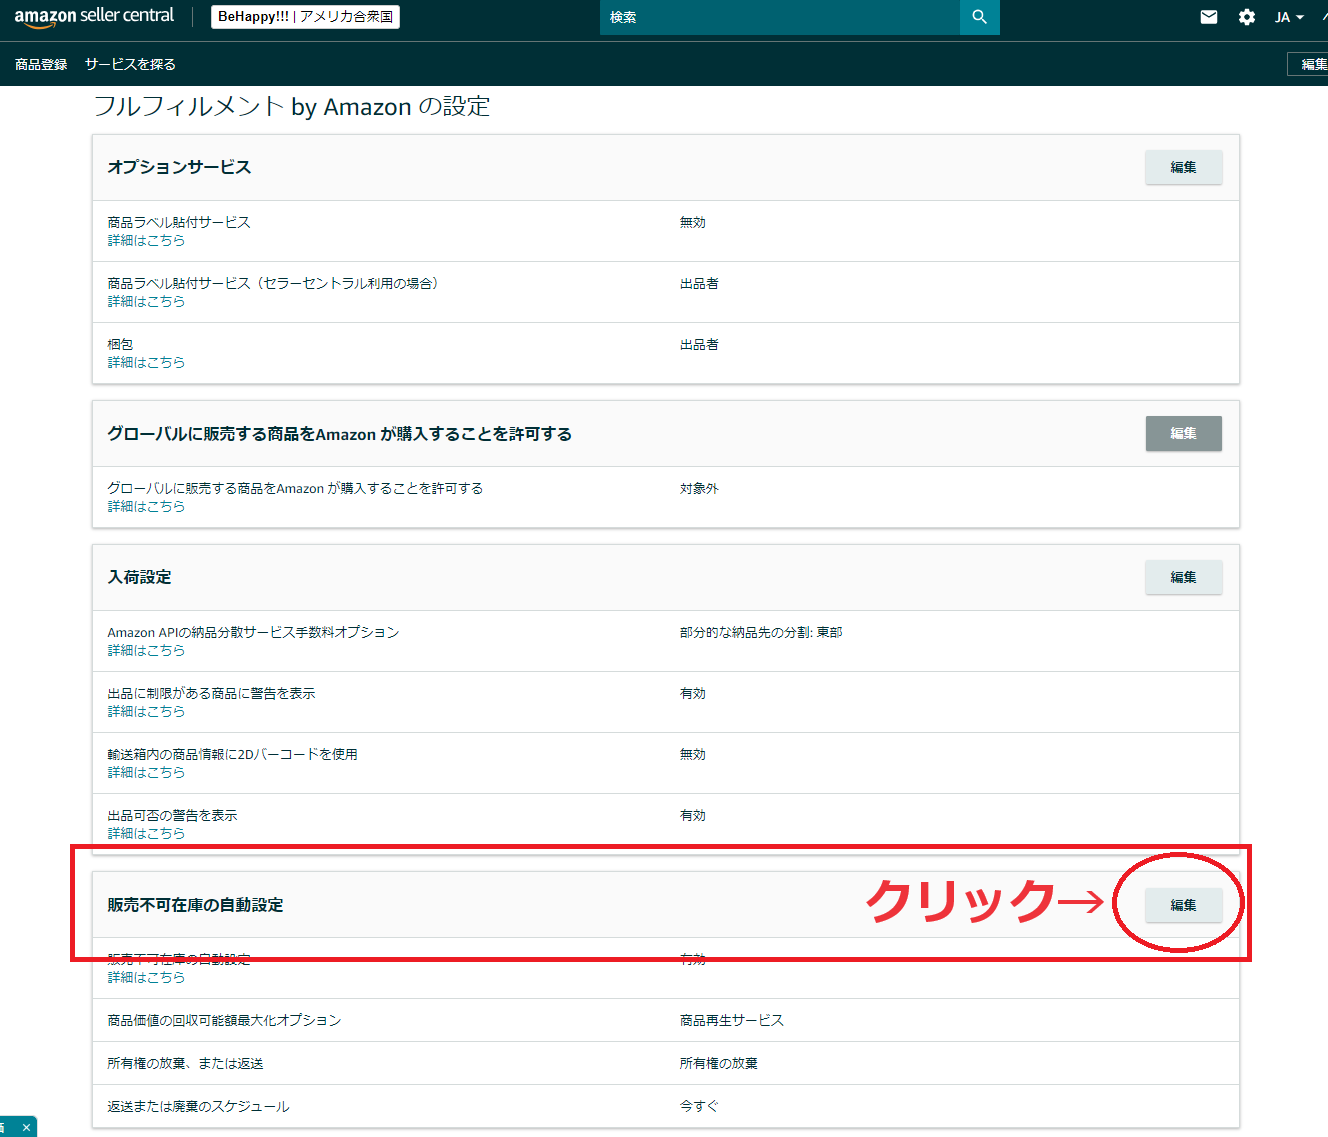
Task: Open 詳細はこちら under 商品ラベル貼付サービス(セラーセントラル利用の場合)
Action: pyautogui.click(x=146, y=301)
